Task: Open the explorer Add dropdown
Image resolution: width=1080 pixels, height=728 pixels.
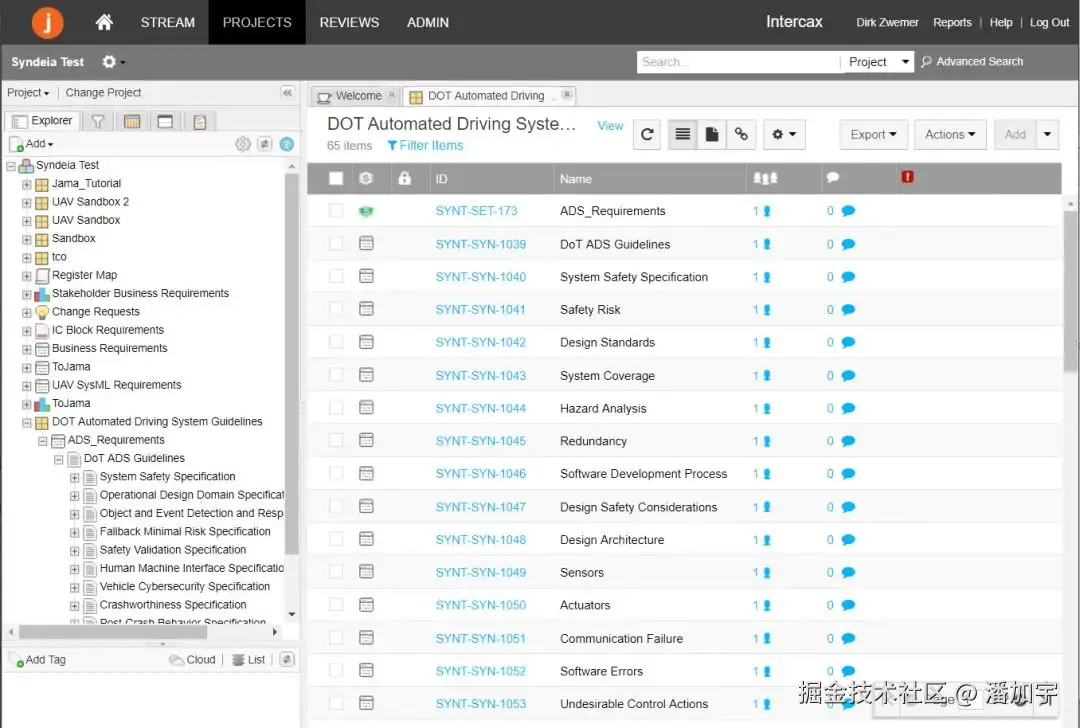Action: point(32,143)
